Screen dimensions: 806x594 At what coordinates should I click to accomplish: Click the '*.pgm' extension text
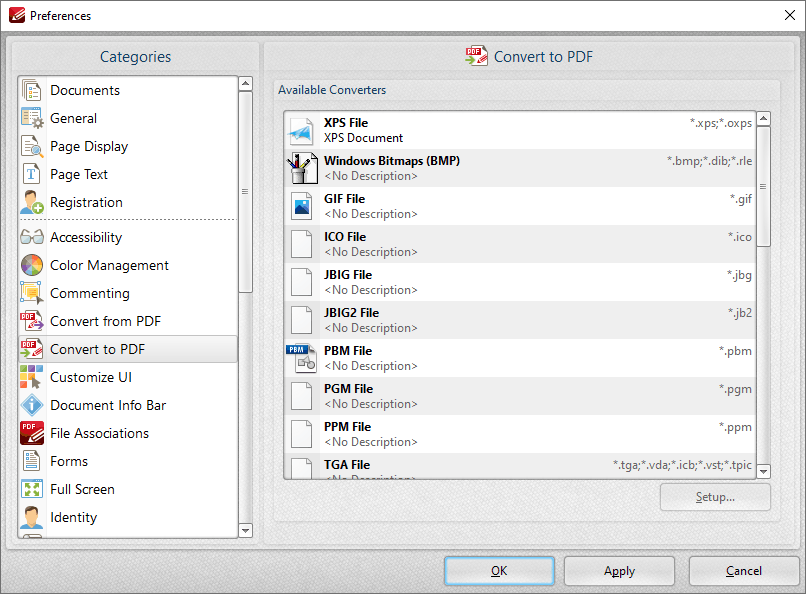coord(735,389)
